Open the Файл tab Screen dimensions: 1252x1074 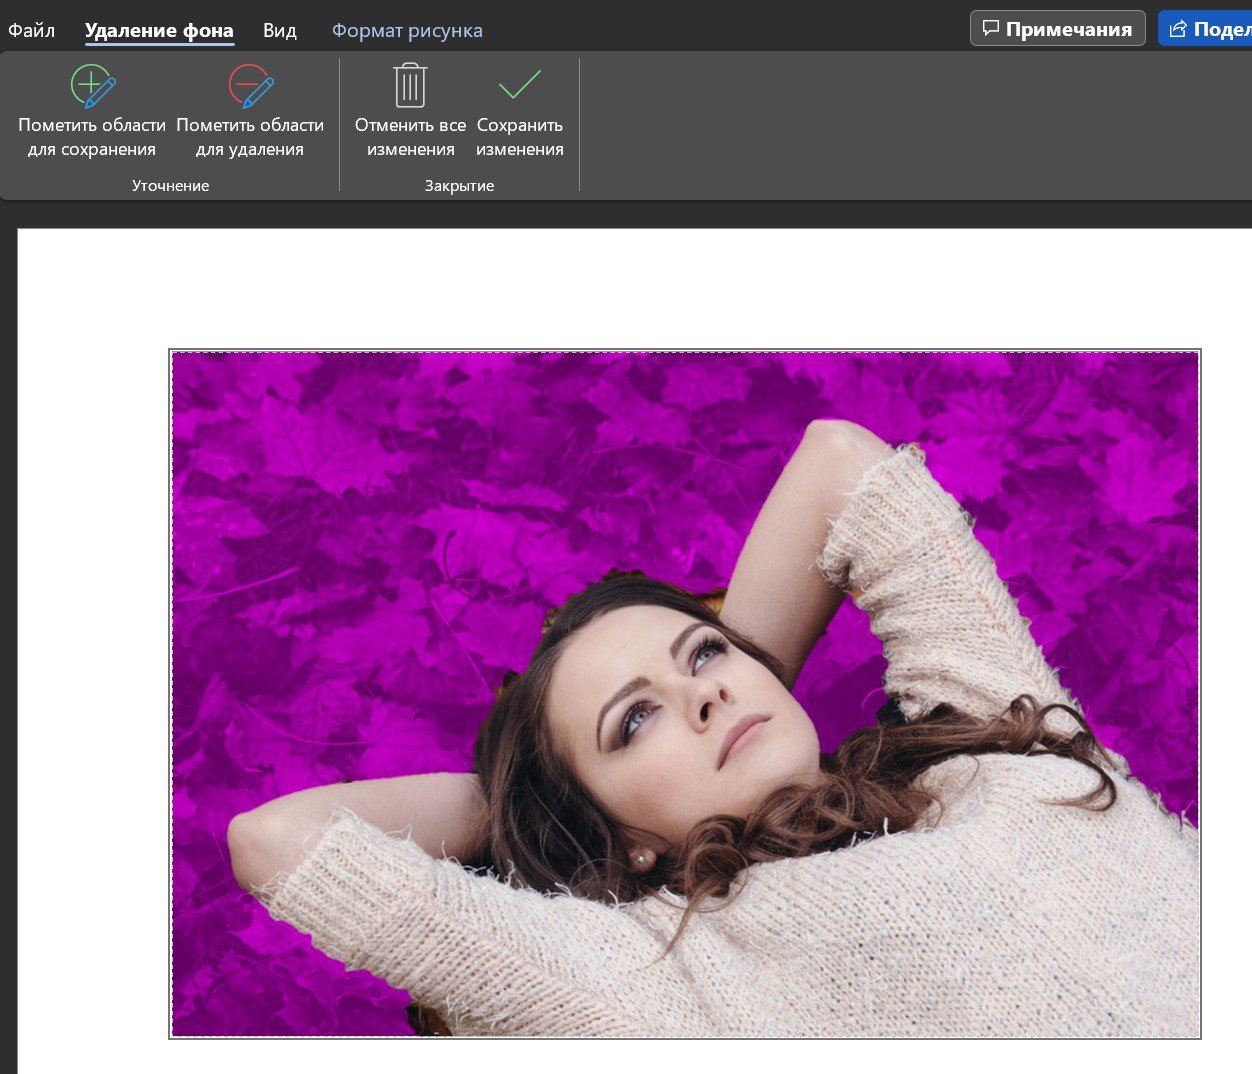tap(31, 30)
